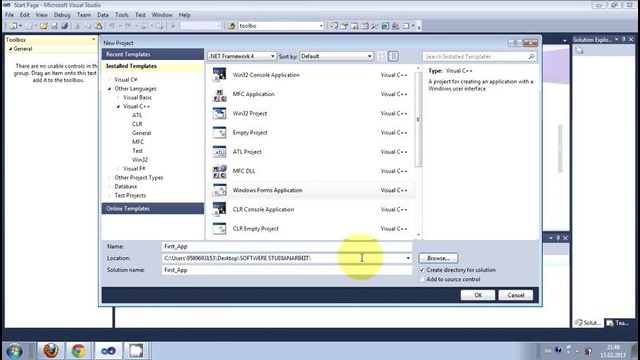Click Paste toolbar icon
The height and width of the screenshot is (360, 640).
(x=98, y=26)
